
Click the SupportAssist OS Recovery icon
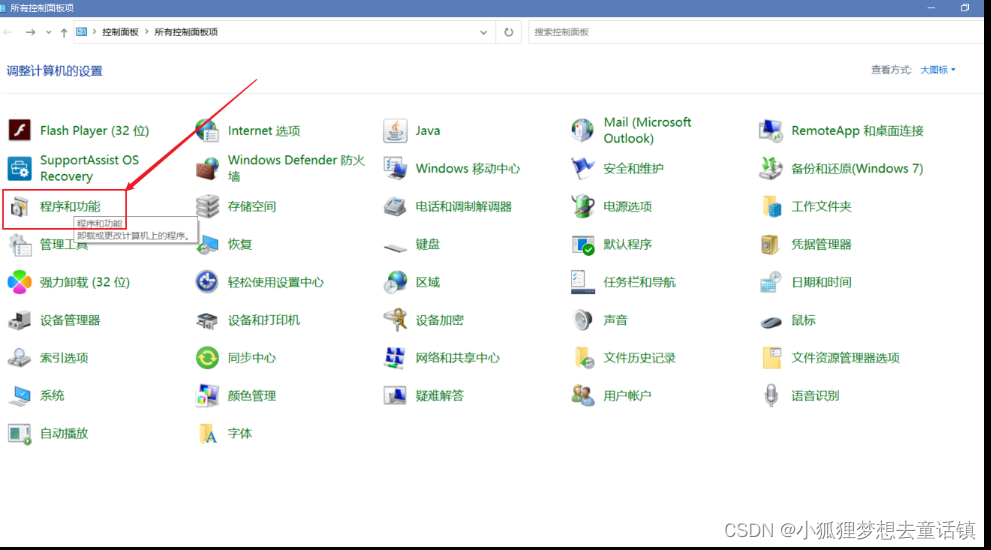(x=20, y=168)
